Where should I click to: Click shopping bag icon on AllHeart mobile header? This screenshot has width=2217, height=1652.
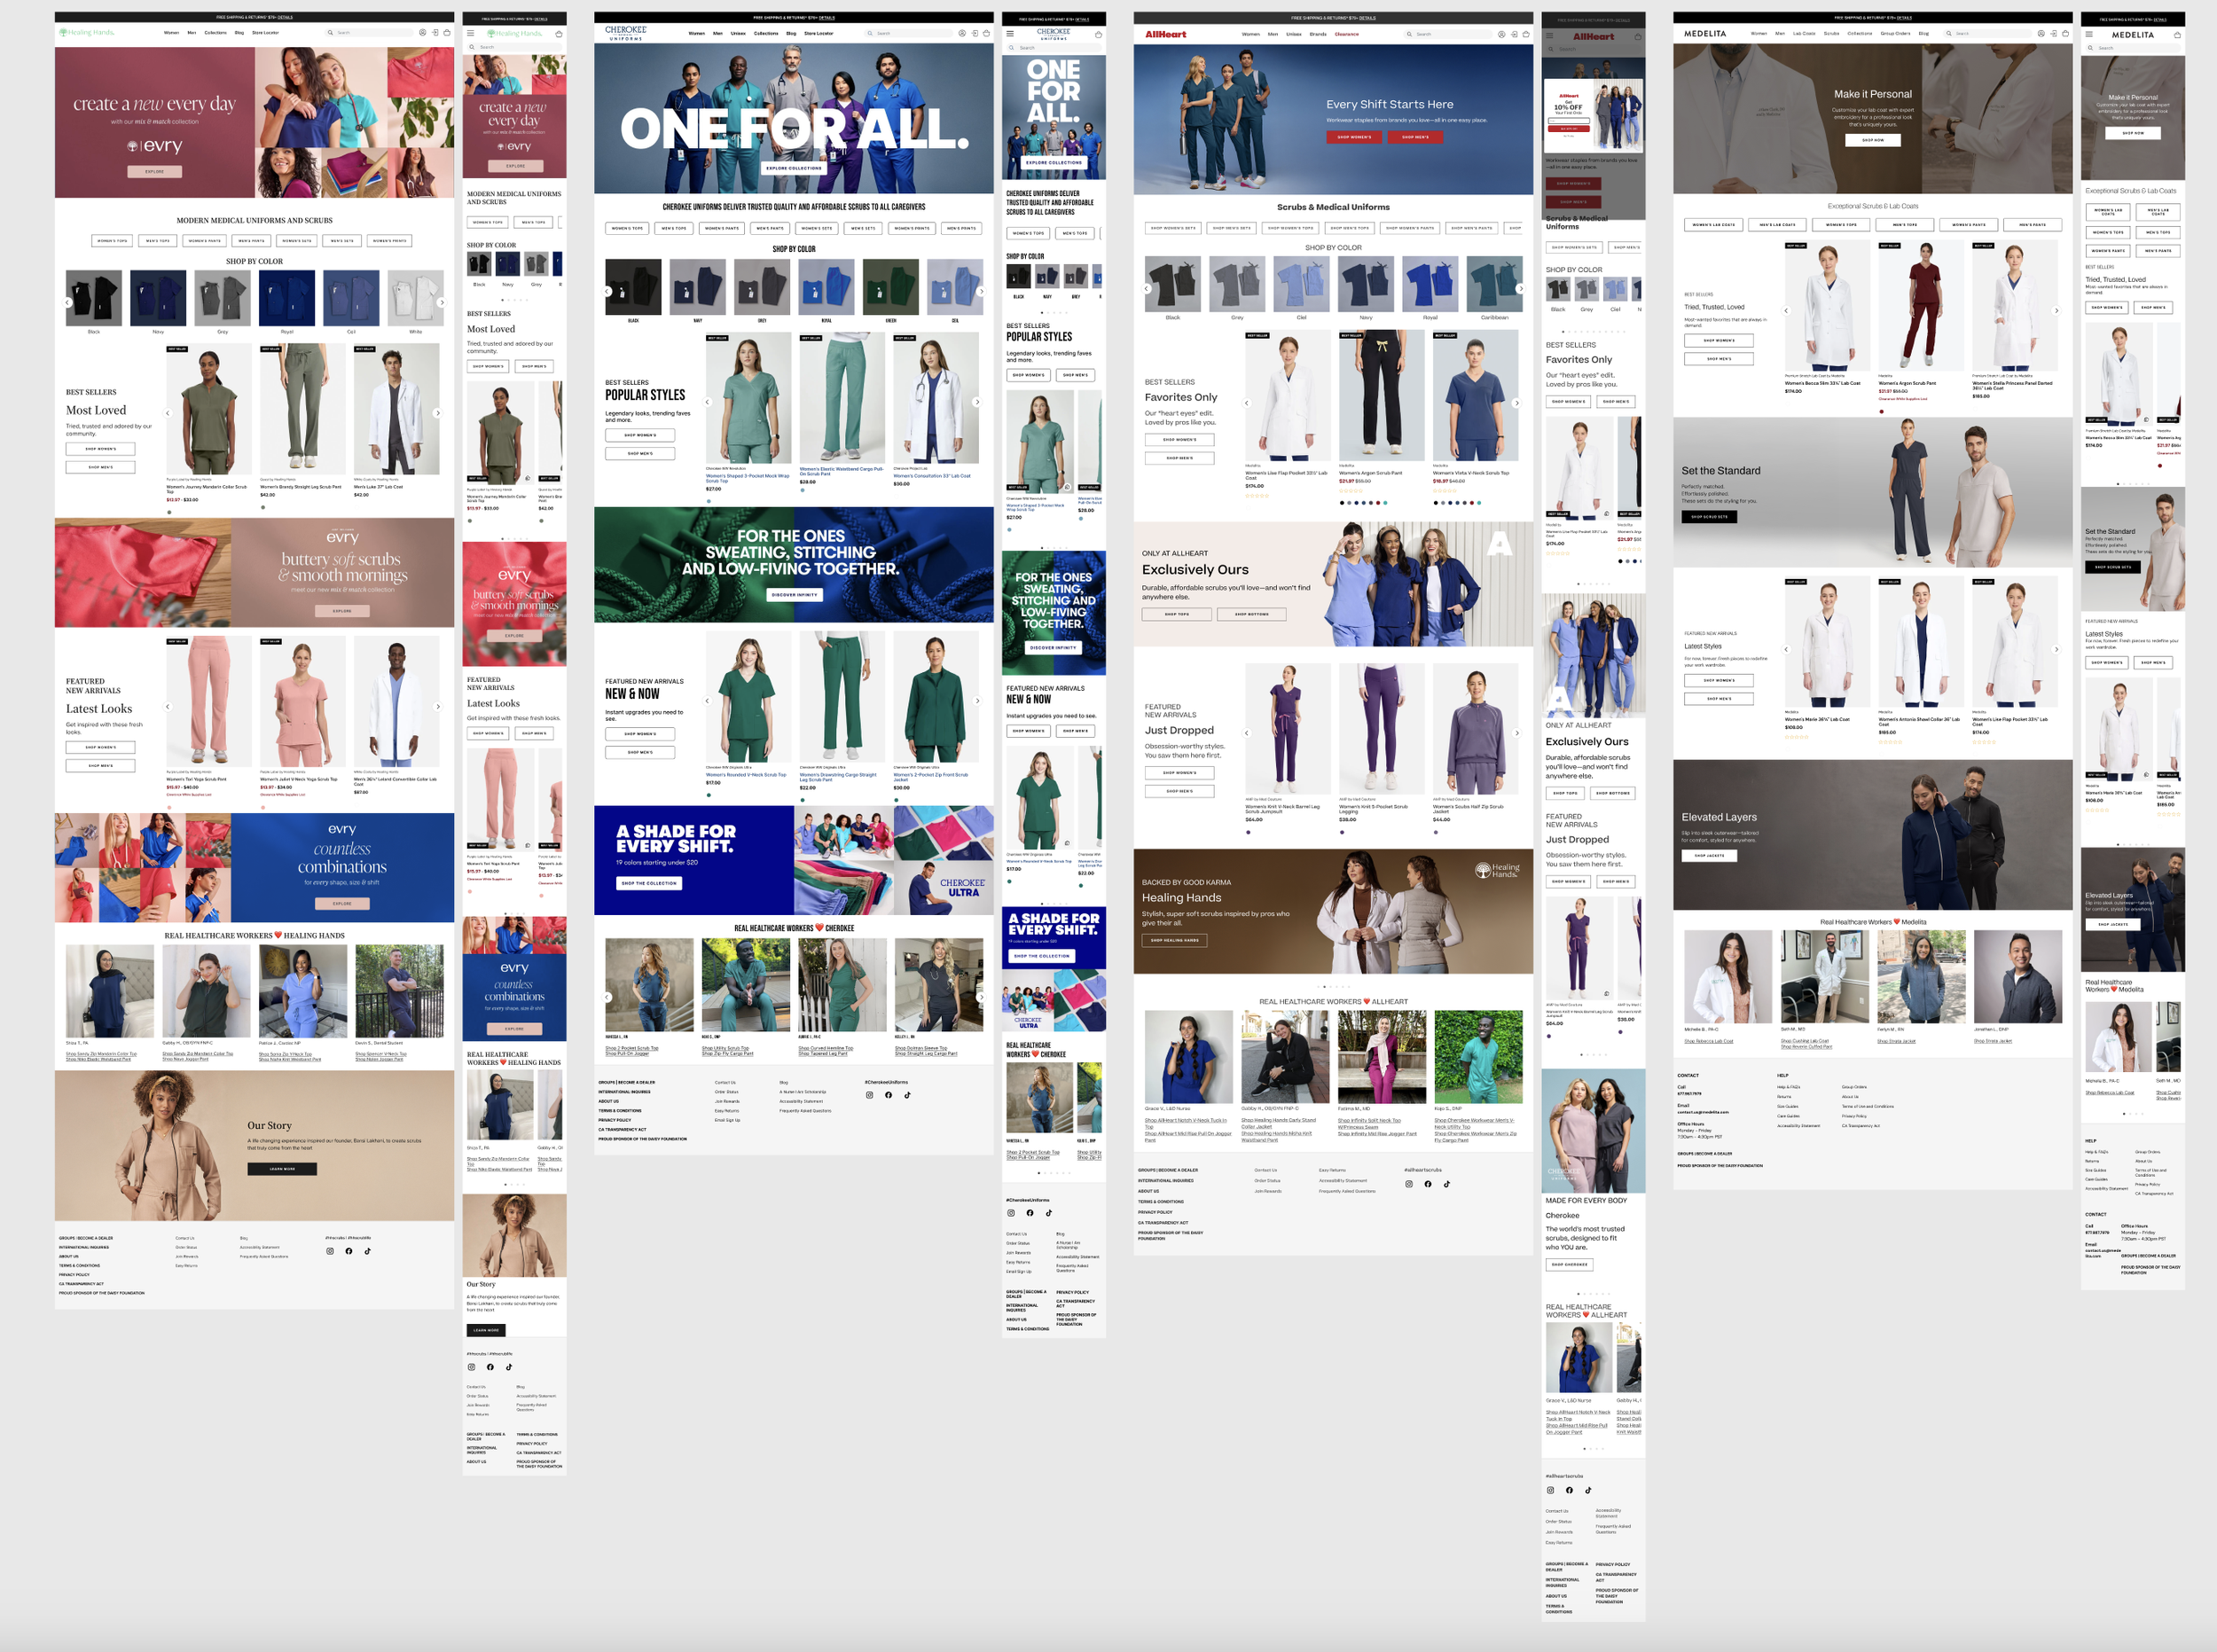coord(1637,36)
